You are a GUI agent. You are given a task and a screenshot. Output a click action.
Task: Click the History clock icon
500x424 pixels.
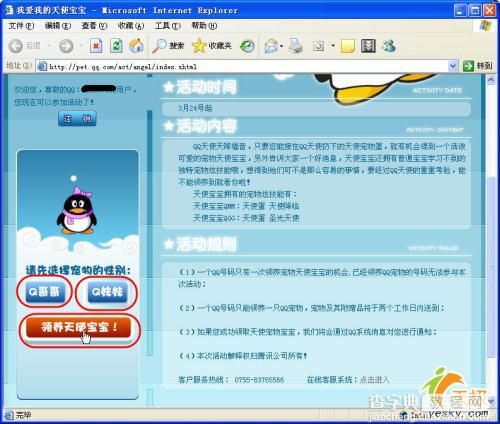pos(247,46)
